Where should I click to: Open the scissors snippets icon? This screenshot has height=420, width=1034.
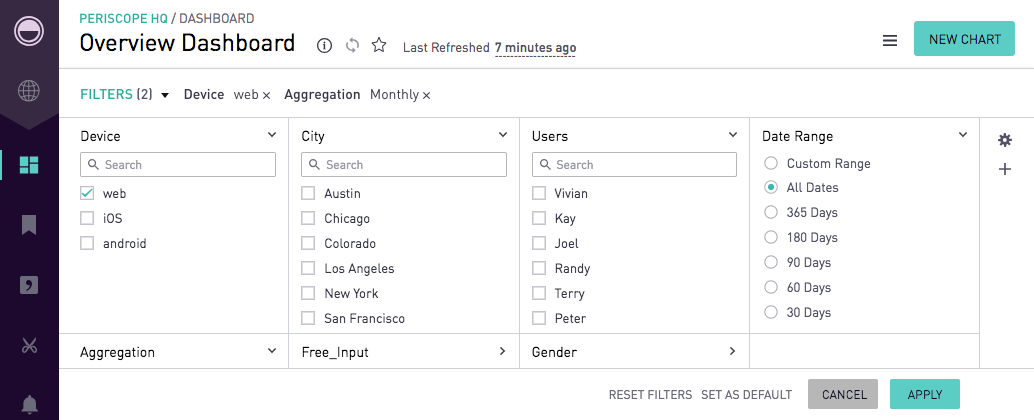coord(29,345)
